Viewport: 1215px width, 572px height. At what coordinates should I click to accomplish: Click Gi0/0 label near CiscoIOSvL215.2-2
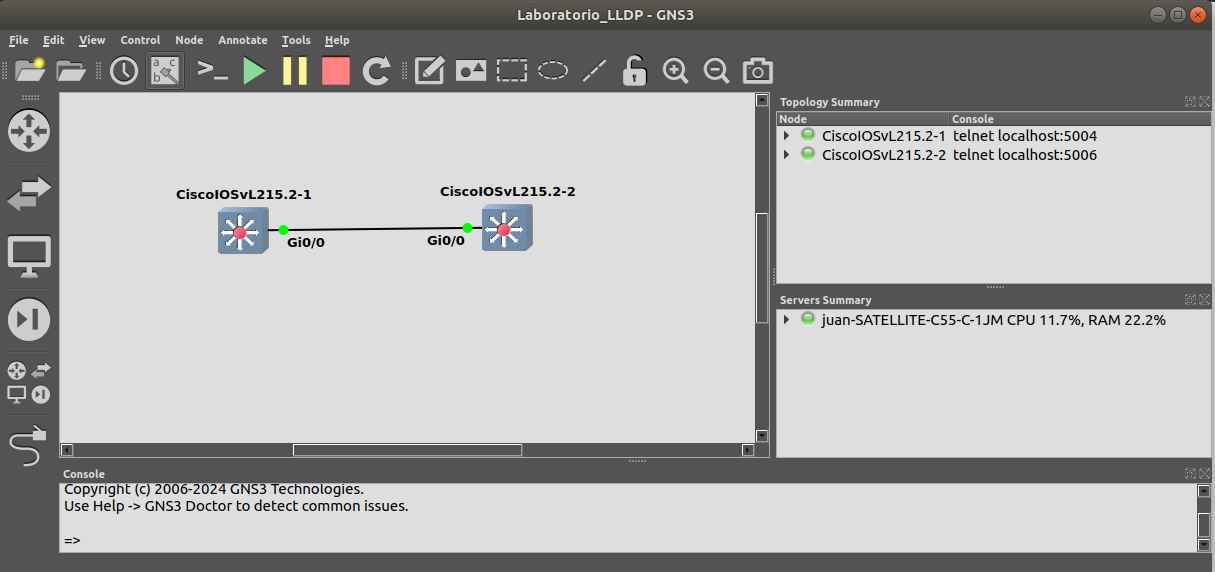(446, 240)
